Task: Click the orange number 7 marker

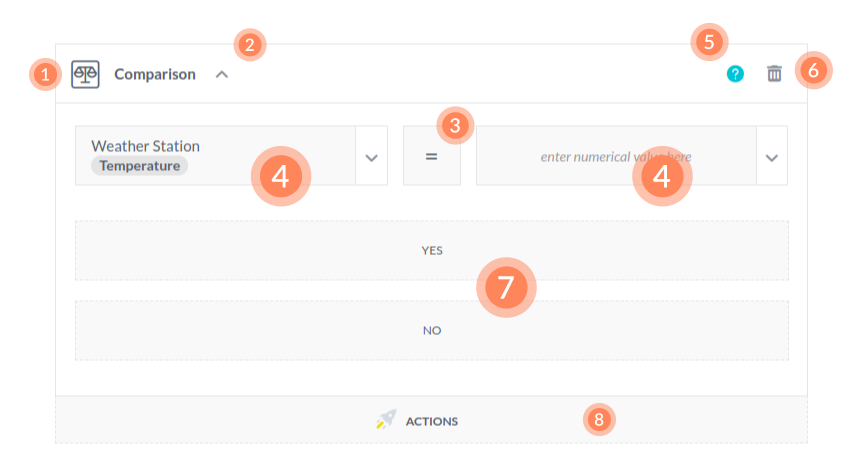Action: point(505,287)
